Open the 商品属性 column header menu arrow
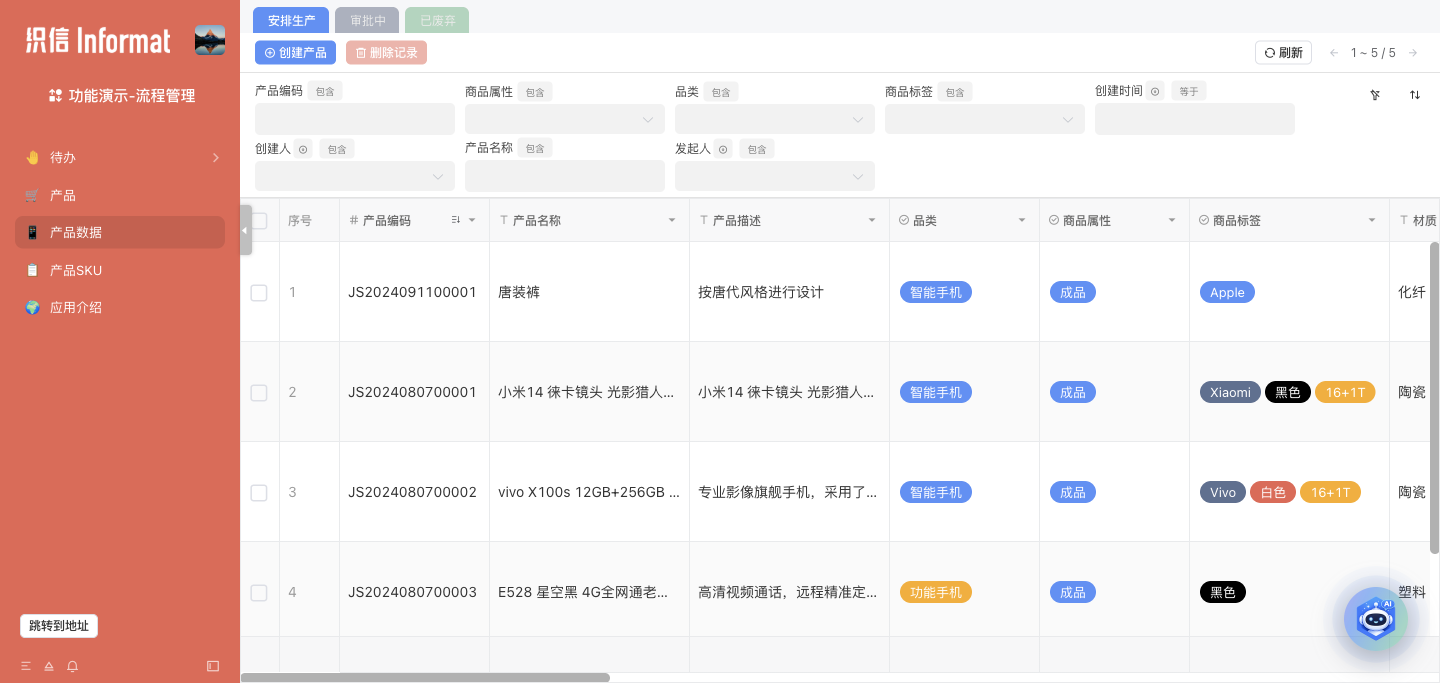 click(x=1172, y=220)
